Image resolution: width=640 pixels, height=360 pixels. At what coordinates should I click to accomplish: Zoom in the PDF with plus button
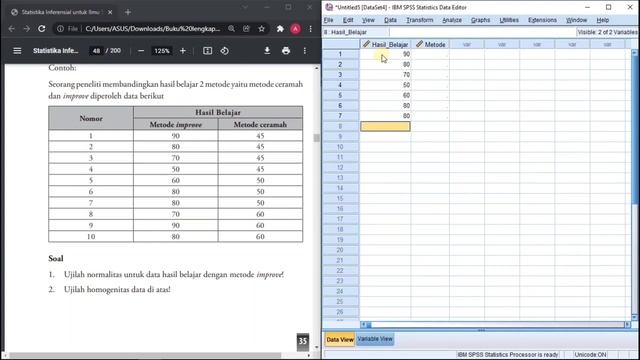pos(183,51)
